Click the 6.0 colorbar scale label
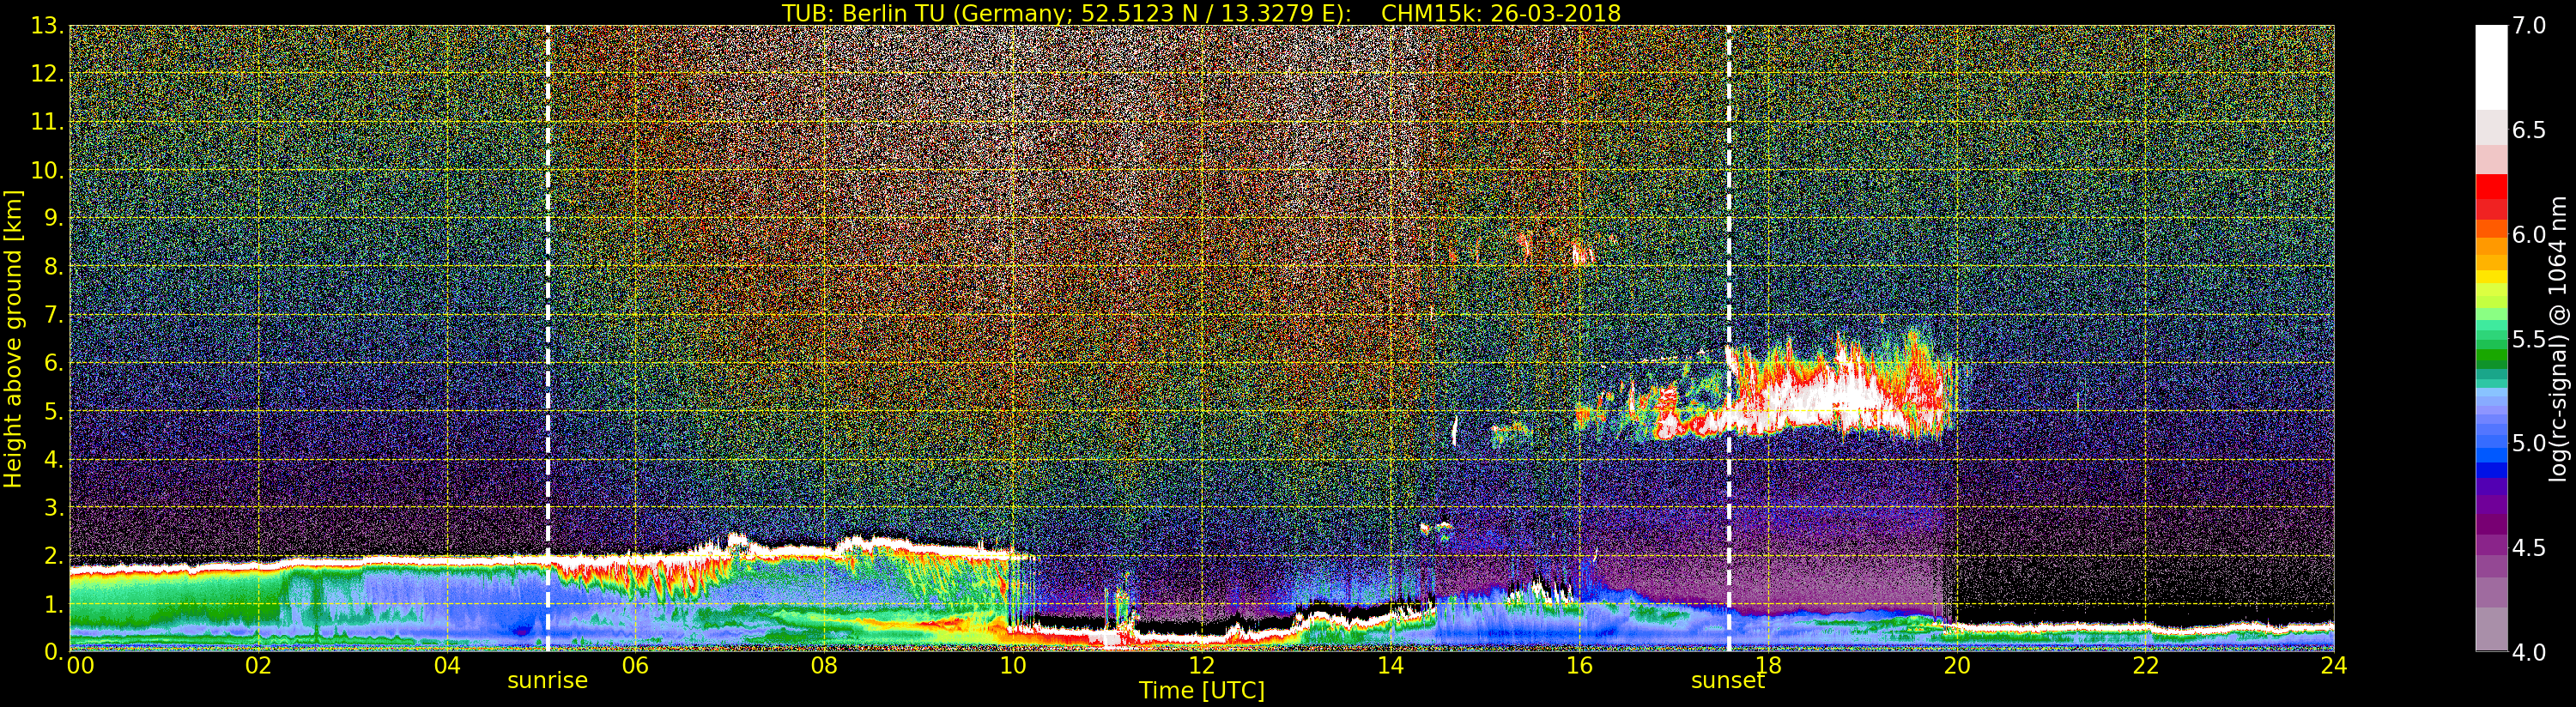Viewport: 2576px width, 707px height. [x=2530, y=235]
